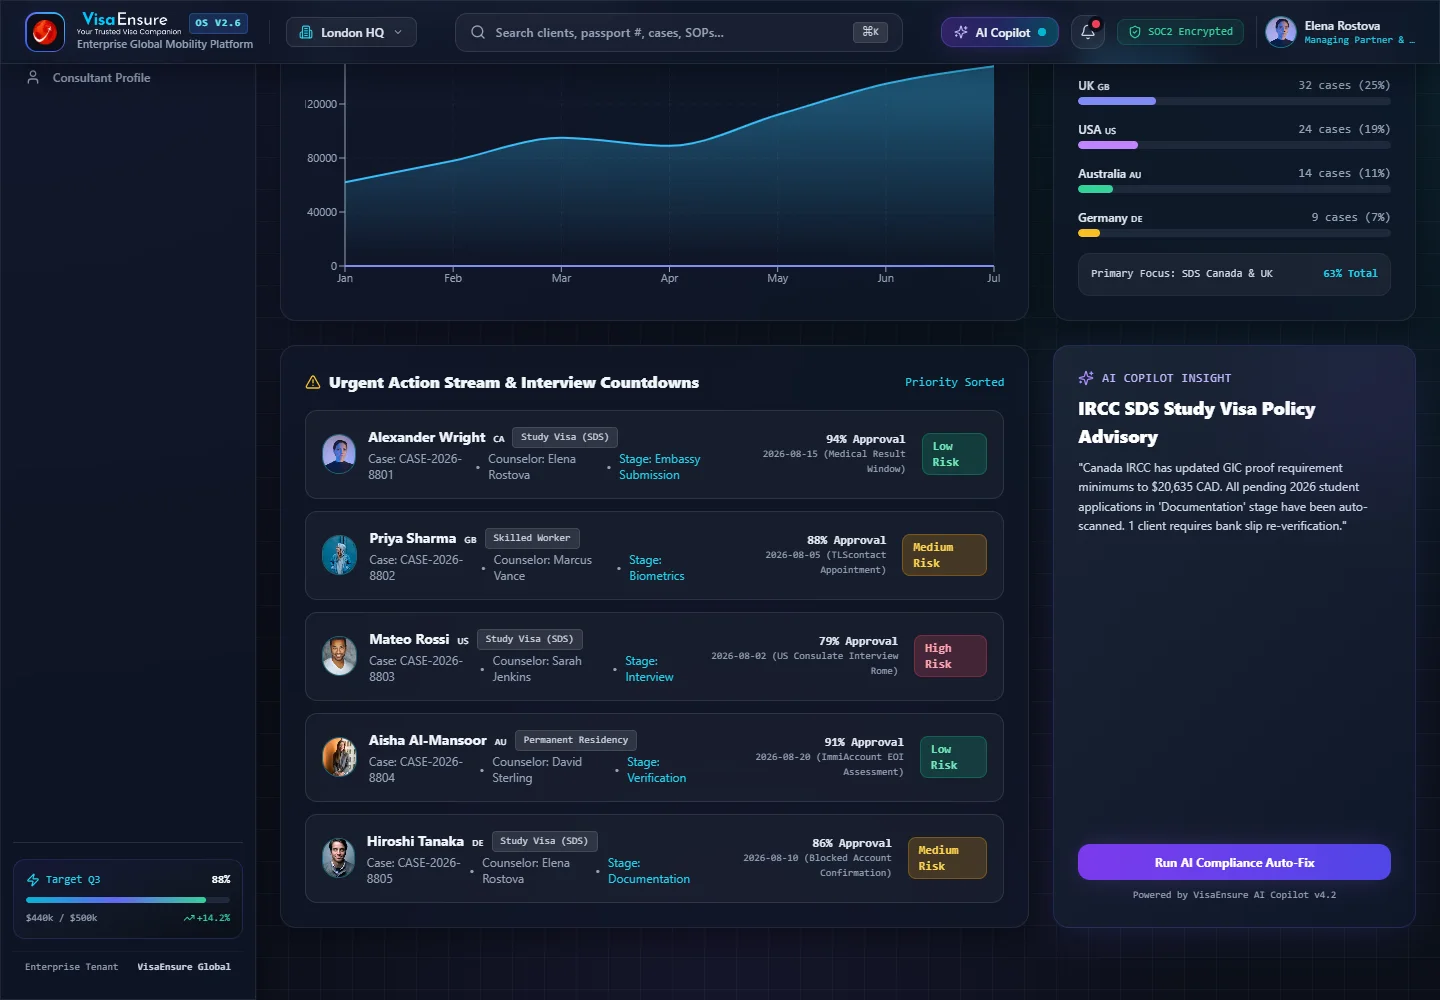Image resolution: width=1440 pixels, height=1000 pixels.
Task: Click the "Permanent Residency" visa tag
Action: tap(576, 740)
